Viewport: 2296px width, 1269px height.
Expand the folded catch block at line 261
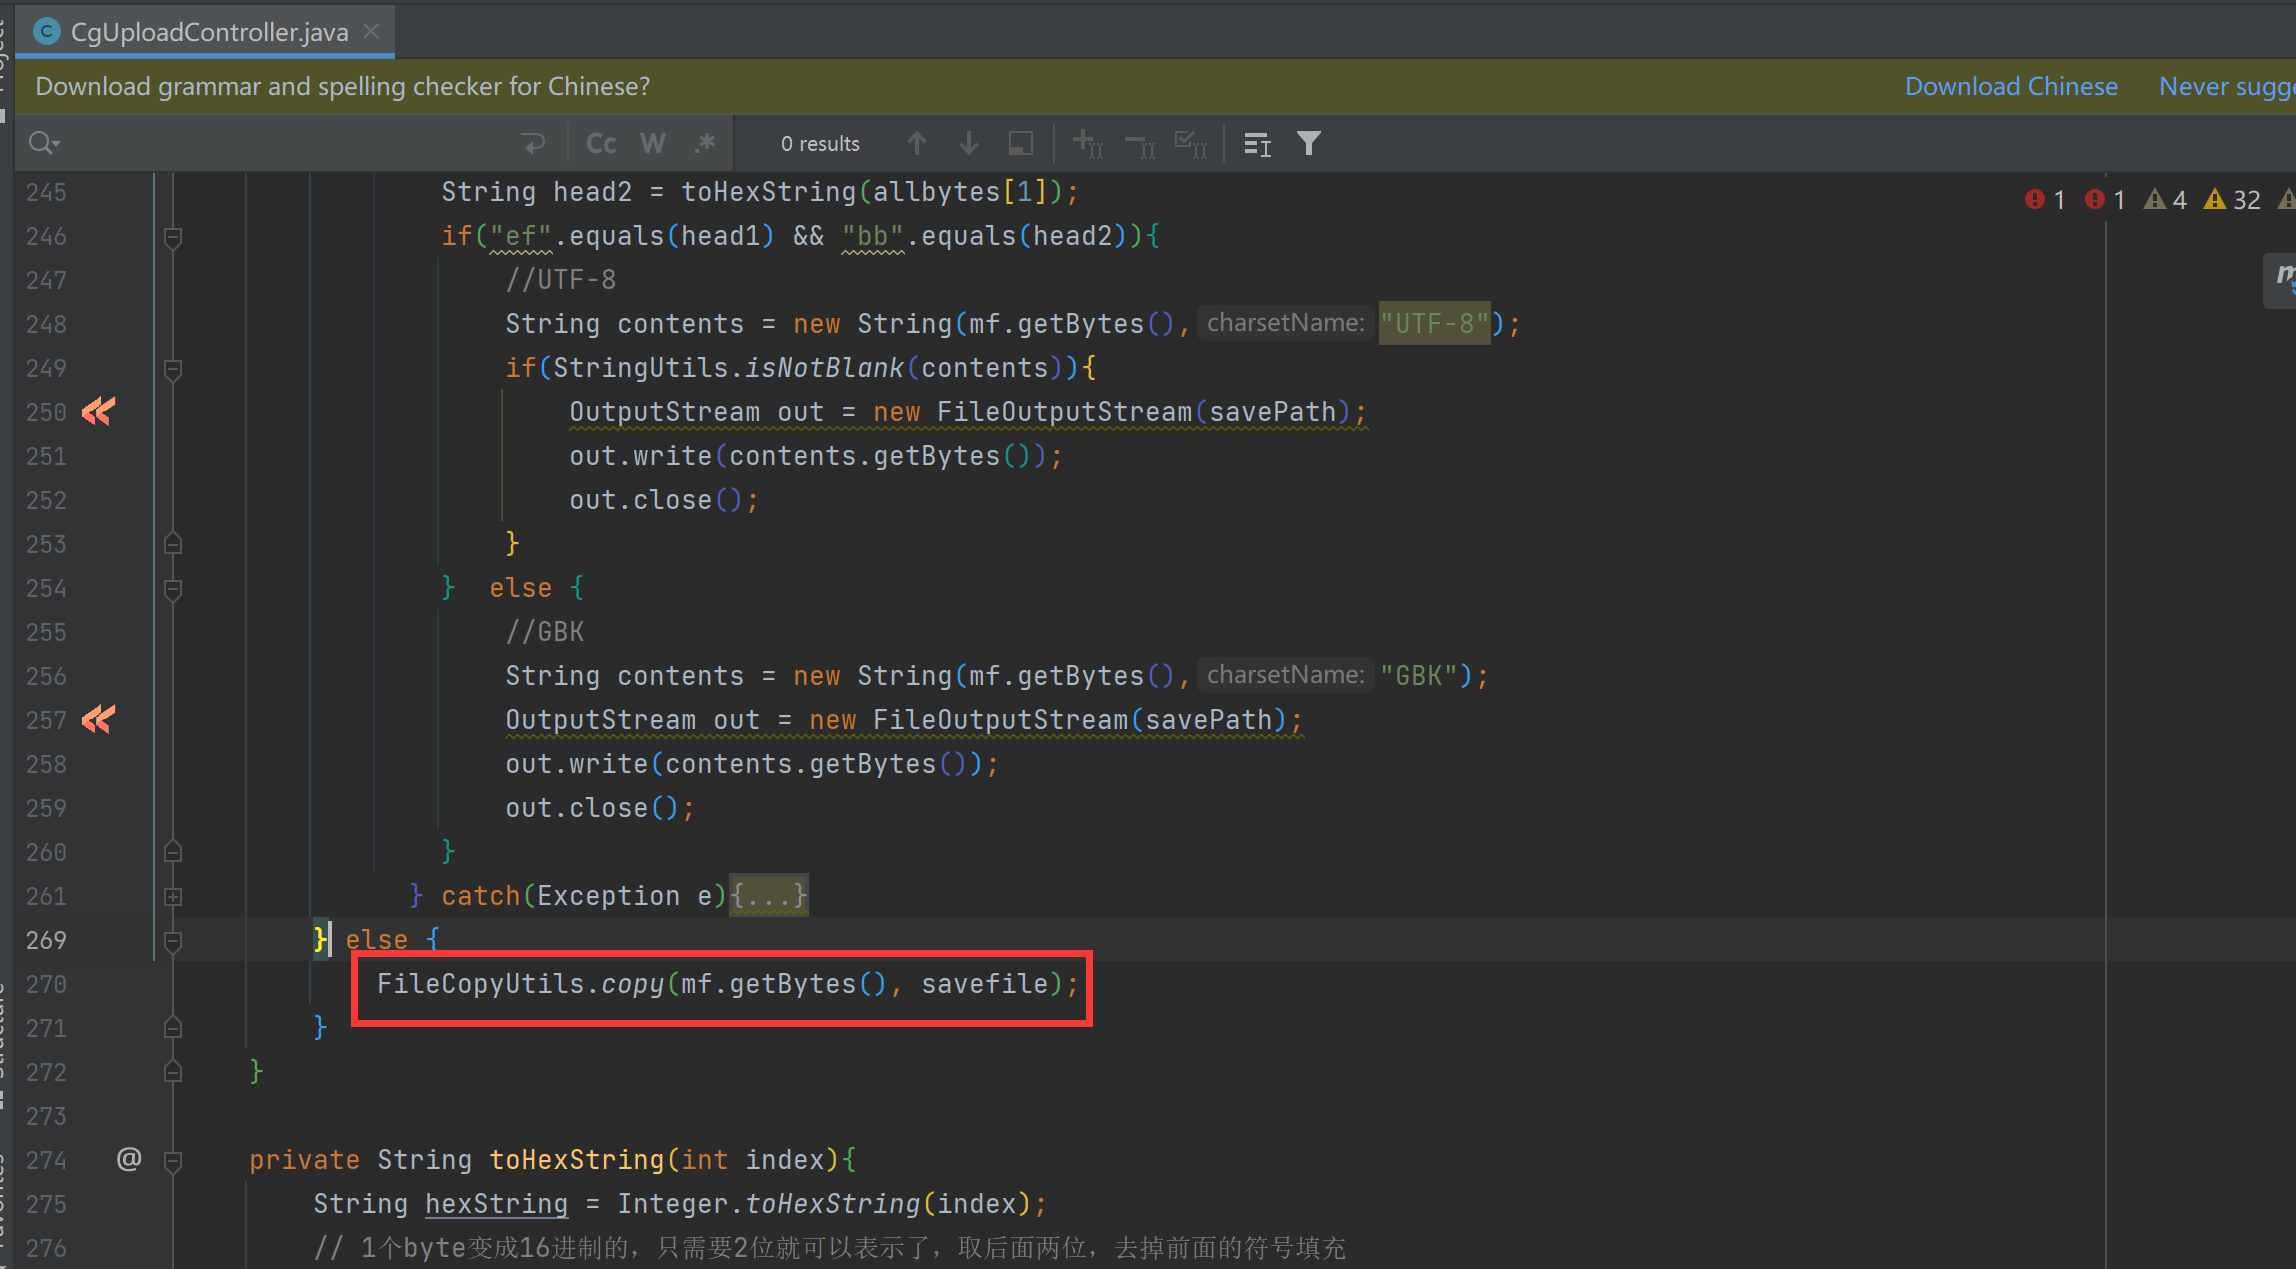point(173,897)
